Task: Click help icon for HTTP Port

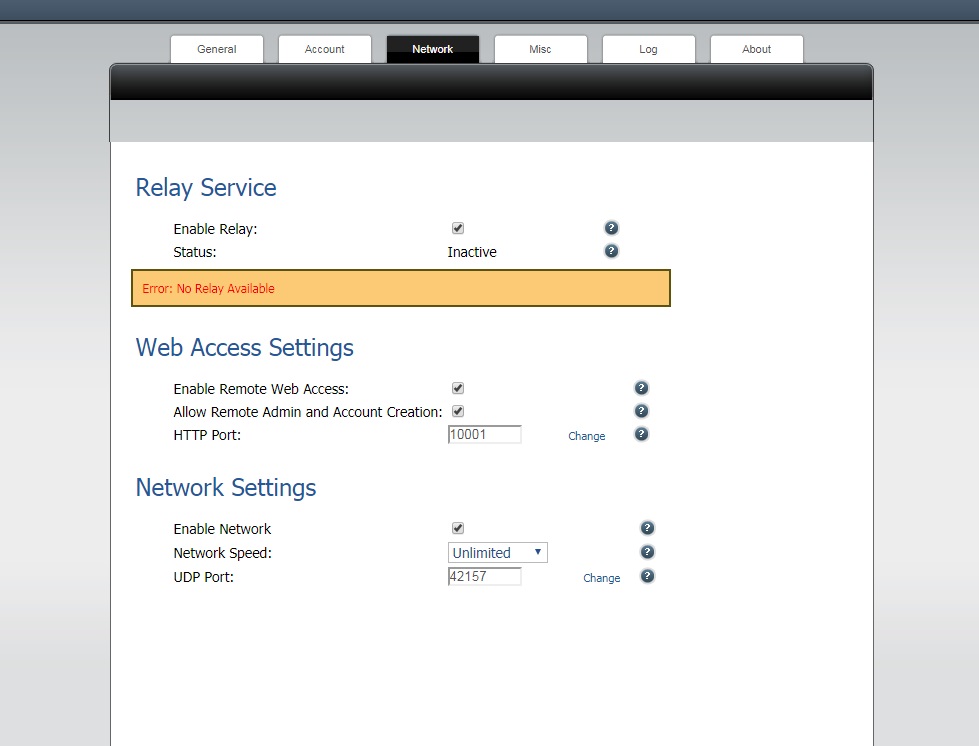Action: [x=642, y=434]
